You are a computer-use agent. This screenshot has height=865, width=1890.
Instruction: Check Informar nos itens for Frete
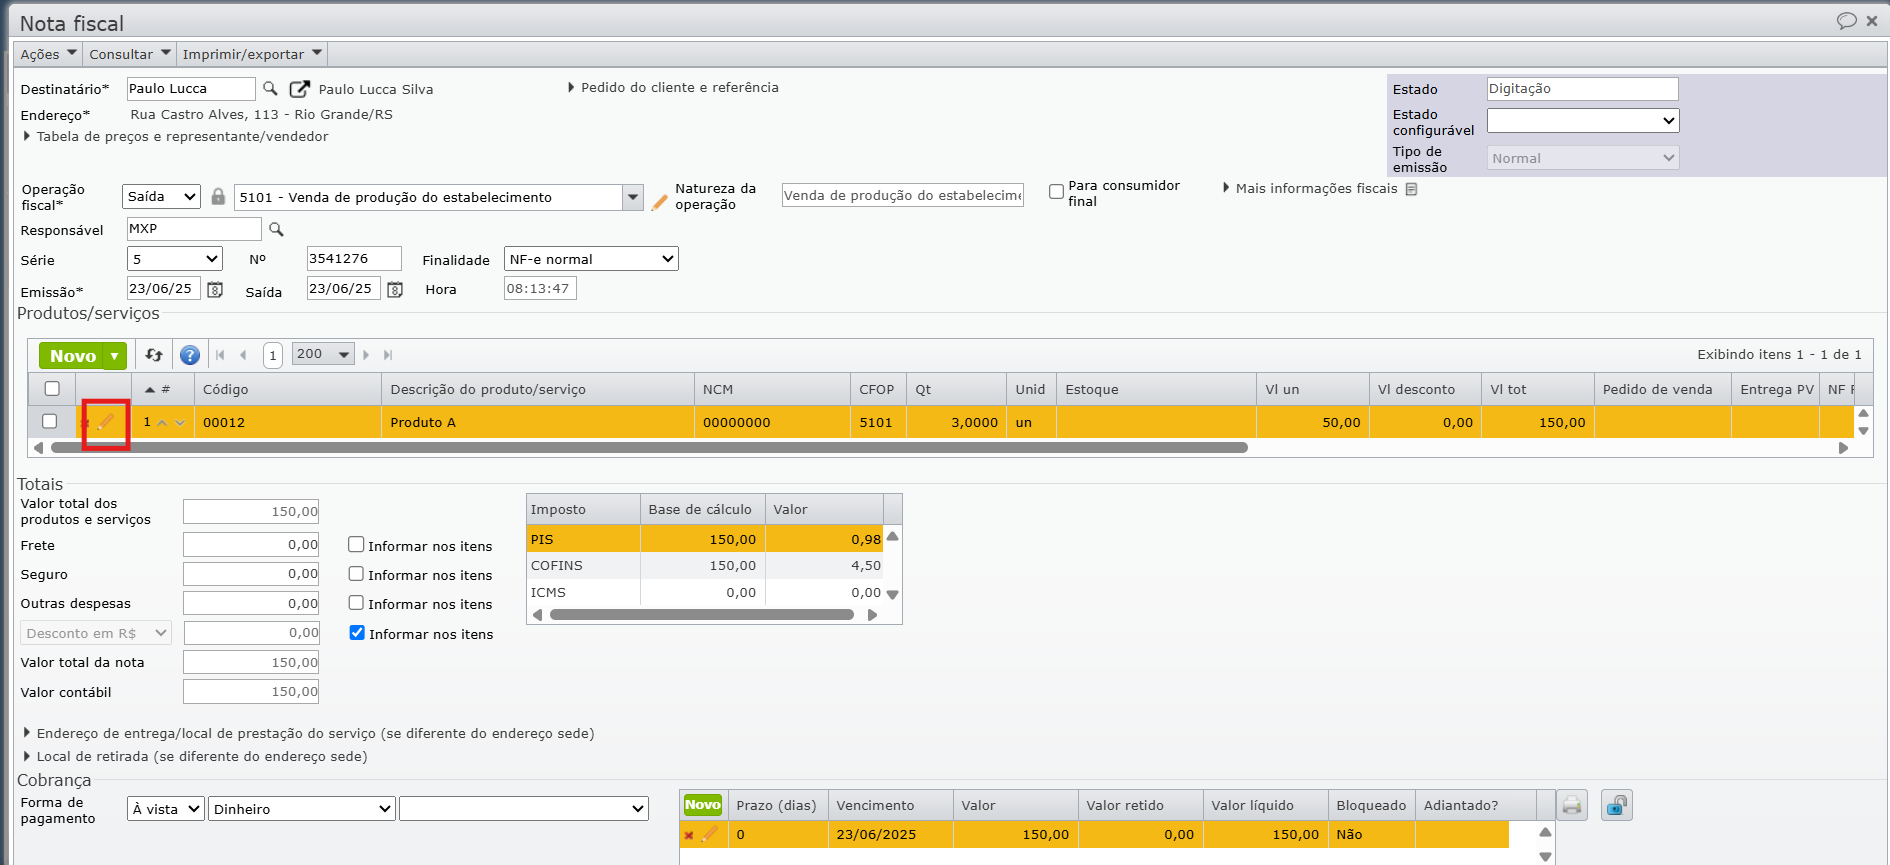point(356,545)
